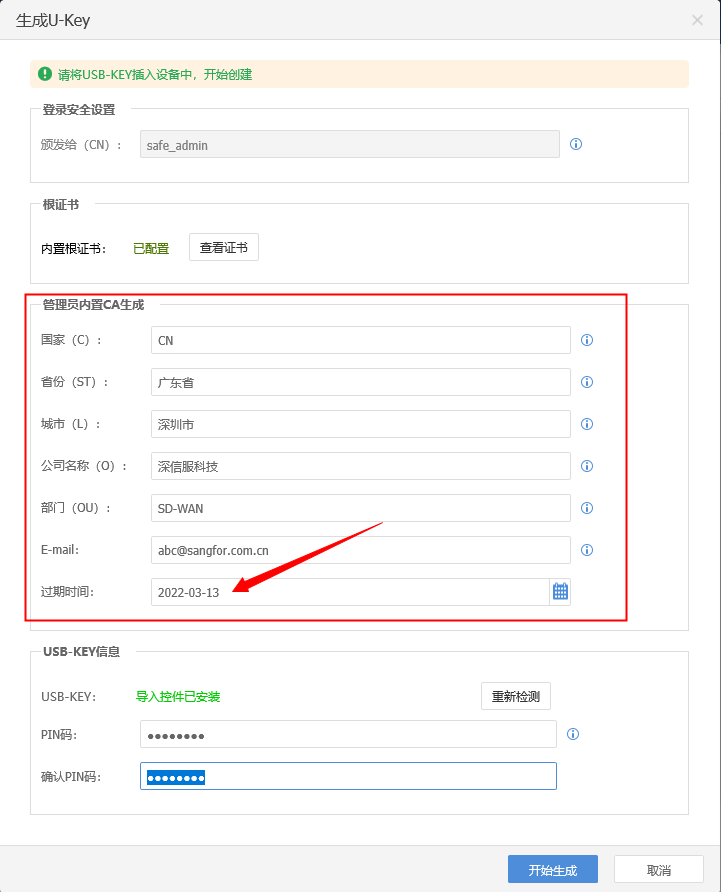Click info icon next to 颁发给 (CN) field

point(576,144)
